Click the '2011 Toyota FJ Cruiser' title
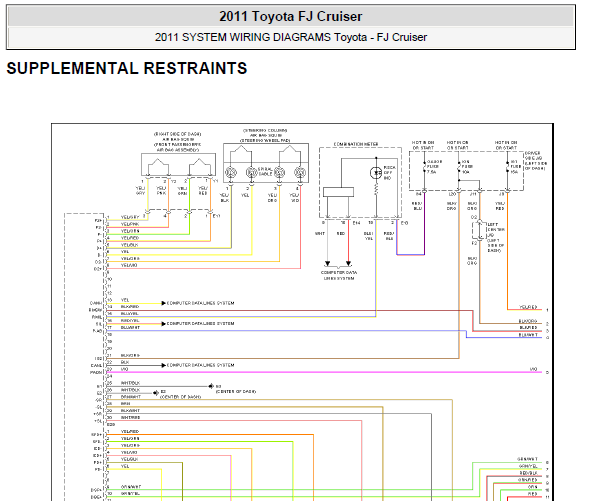The width and height of the screenshot is (606, 501). pyautogui.click(x=291, y=17)
